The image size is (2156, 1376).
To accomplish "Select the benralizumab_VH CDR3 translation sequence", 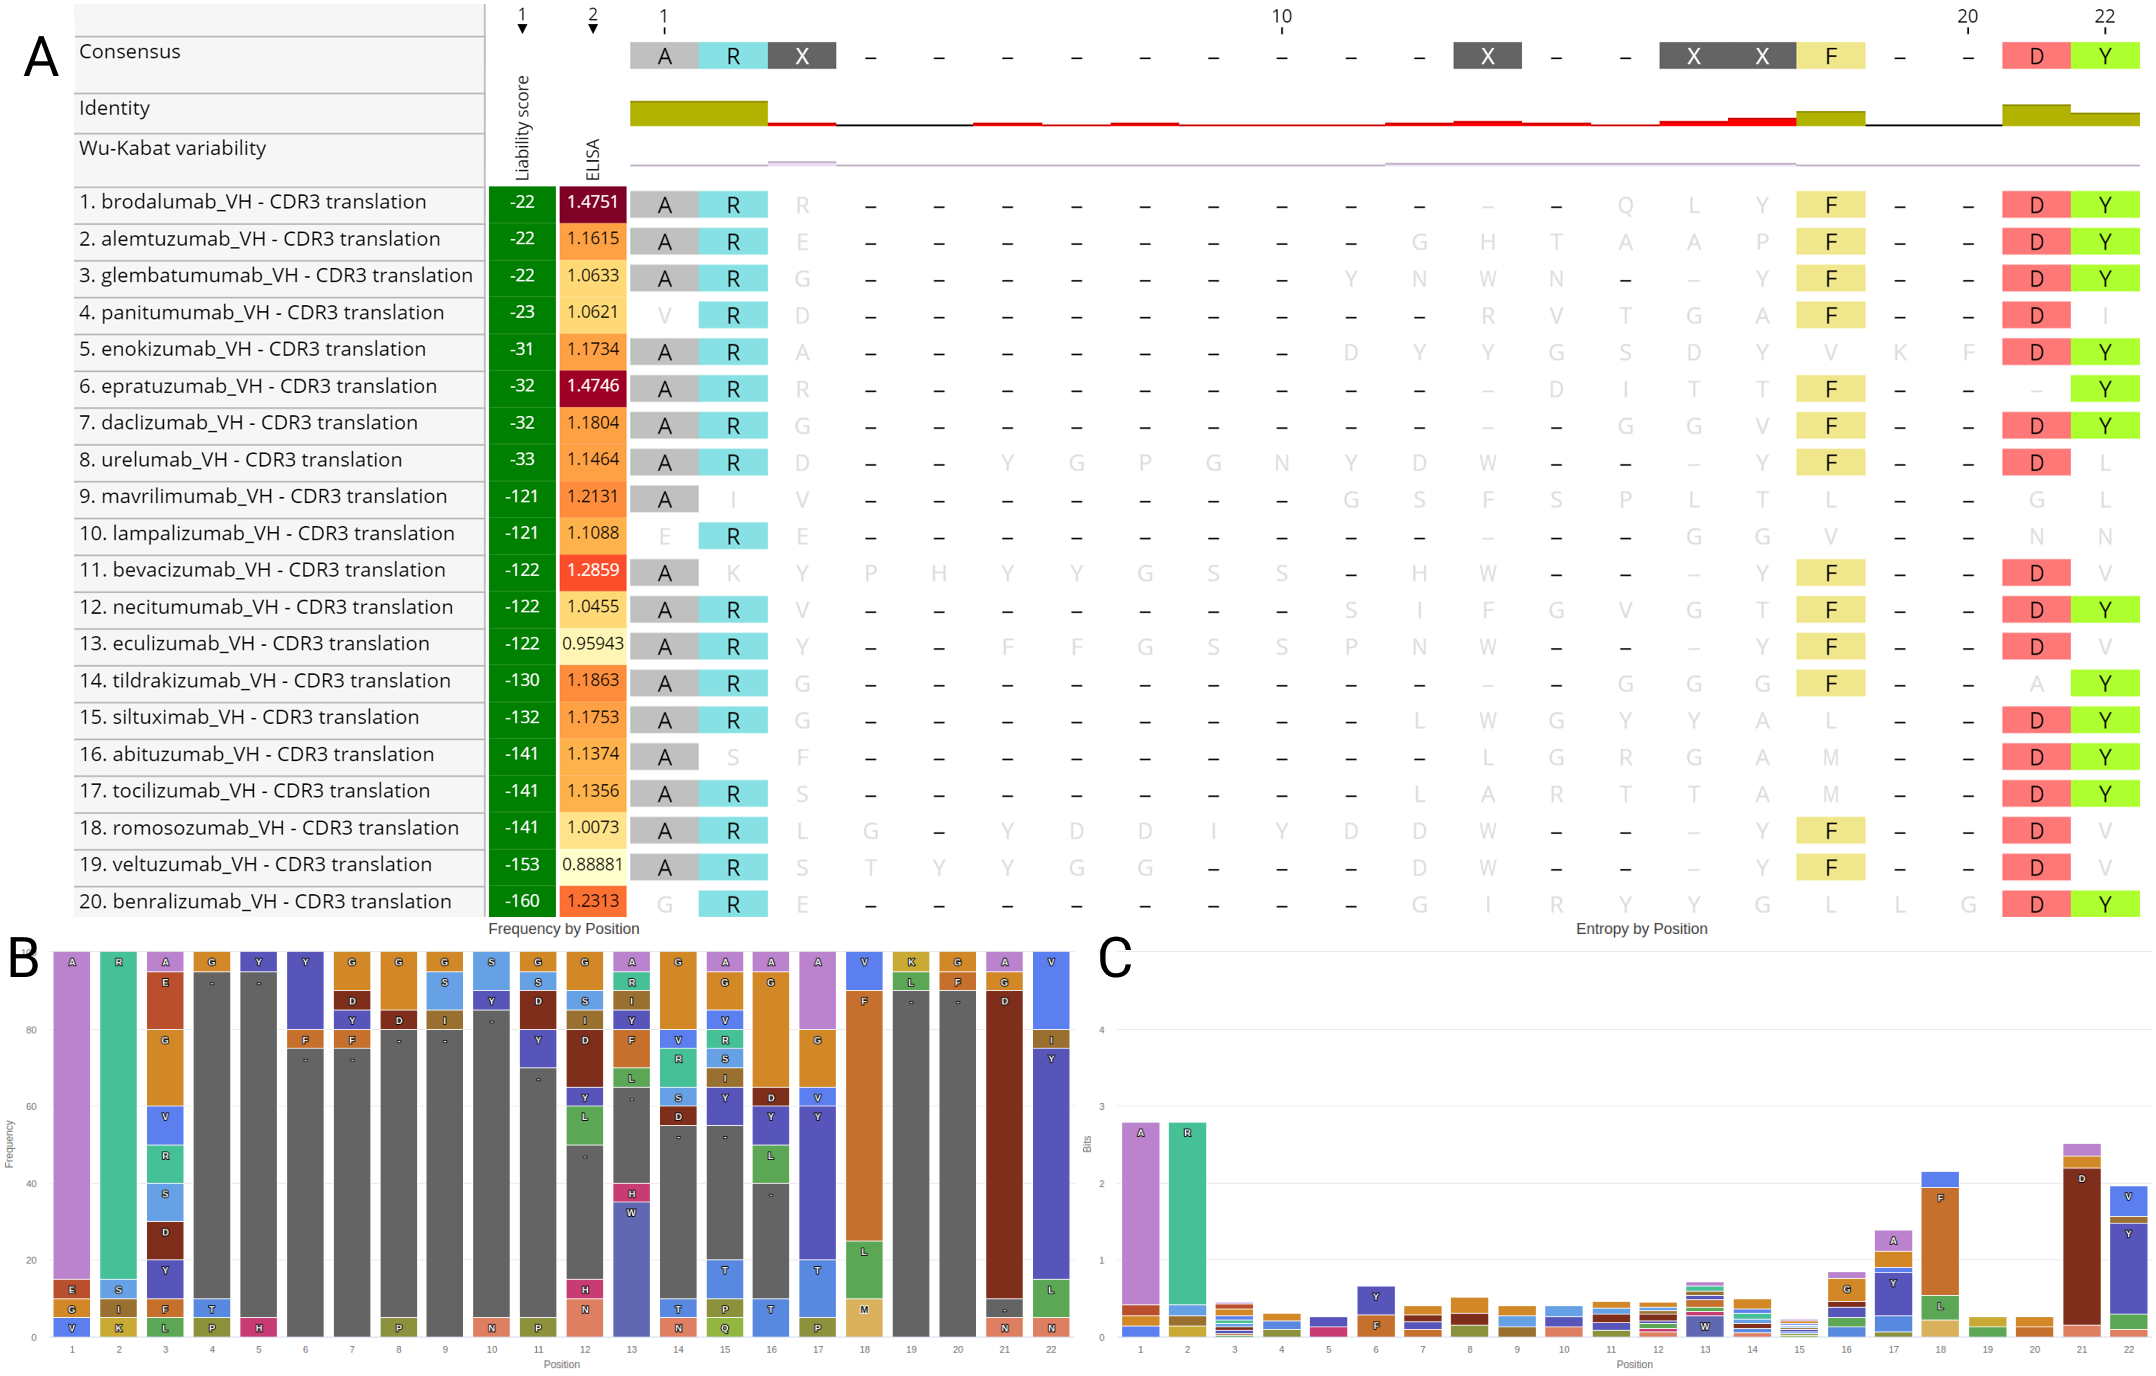I will point(265,901).
